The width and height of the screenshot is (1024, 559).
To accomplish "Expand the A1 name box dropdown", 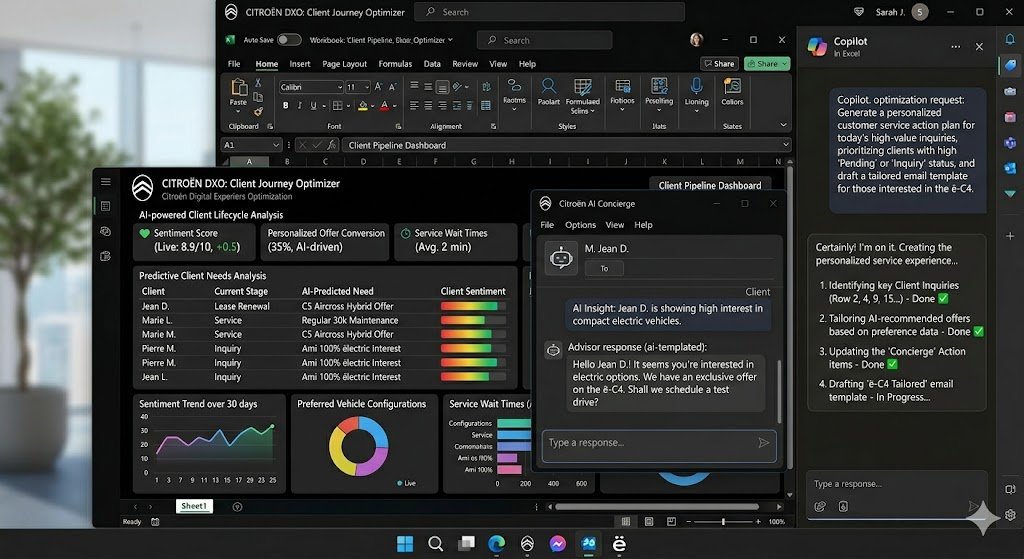I will pos(276,145).
